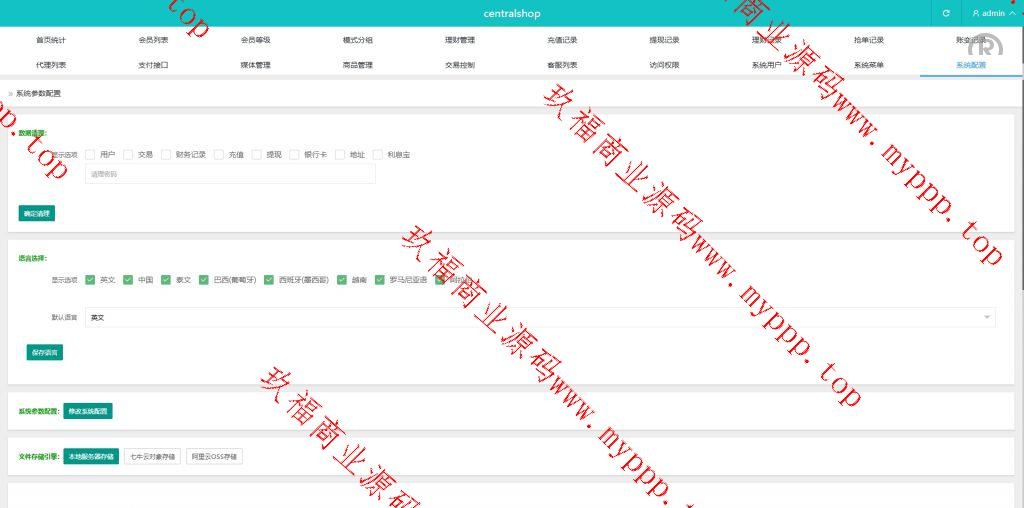Open the 商品管理 menu tab
1024x508 pixels.
[357, 65]
